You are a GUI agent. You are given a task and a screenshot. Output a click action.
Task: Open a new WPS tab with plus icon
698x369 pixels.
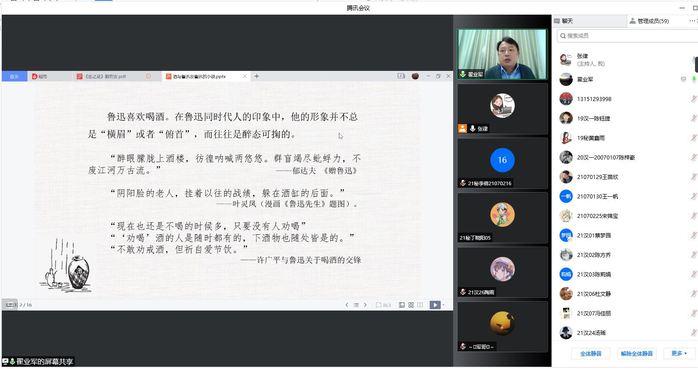[x=256, y=76]
